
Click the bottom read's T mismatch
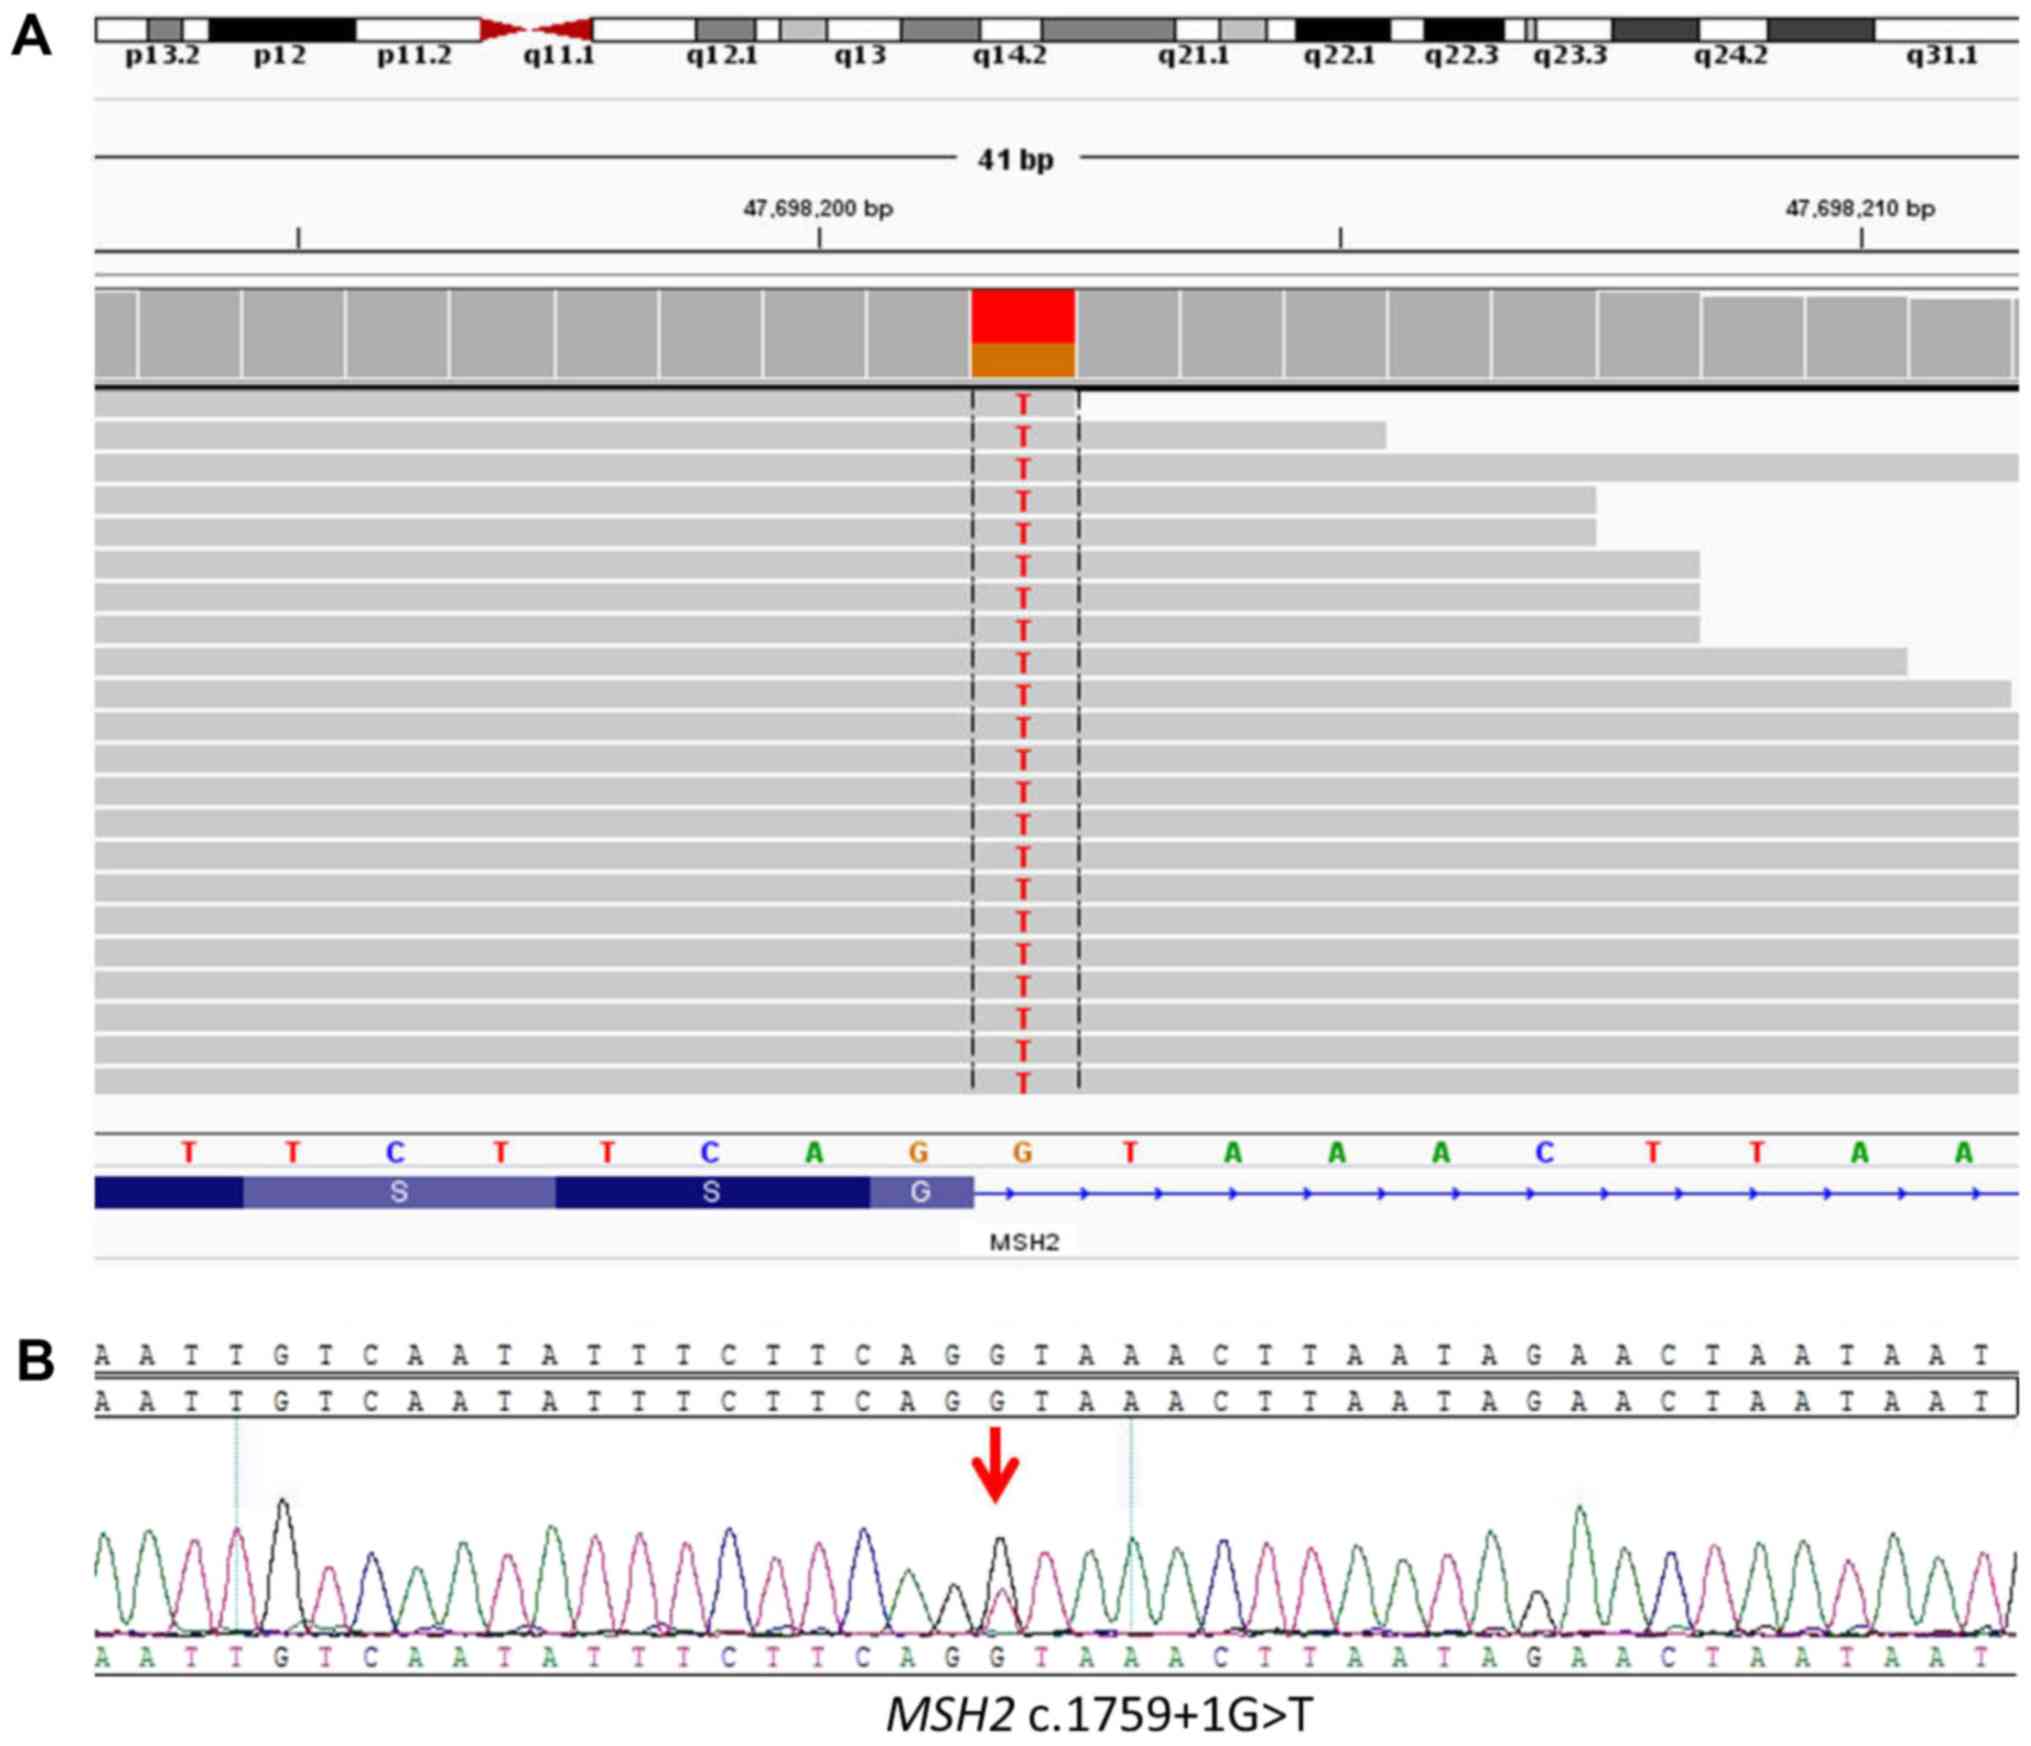pos(1022,1083)
